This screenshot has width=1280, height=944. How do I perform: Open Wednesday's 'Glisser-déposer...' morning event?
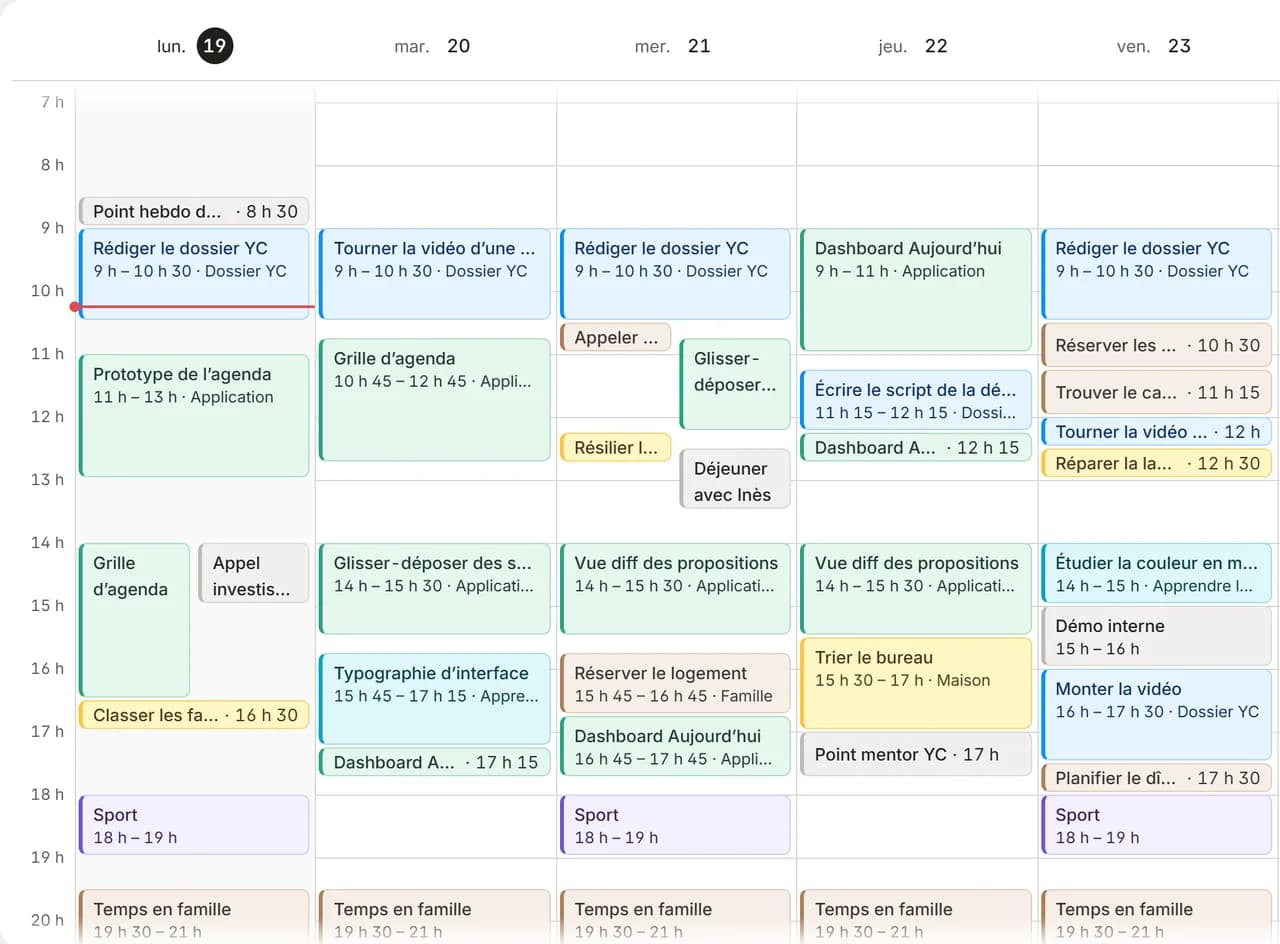point(735,384)
